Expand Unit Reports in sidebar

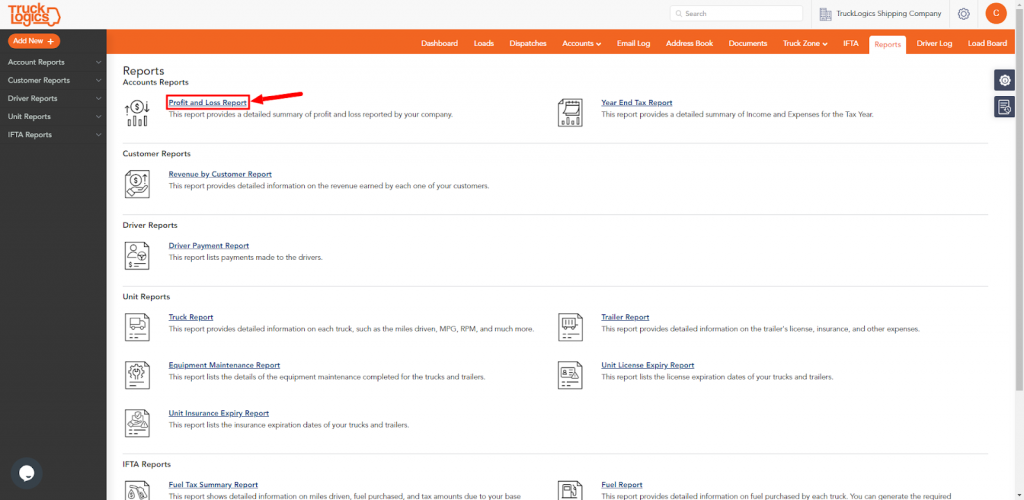pyautogui.click(x=53, y=116)
